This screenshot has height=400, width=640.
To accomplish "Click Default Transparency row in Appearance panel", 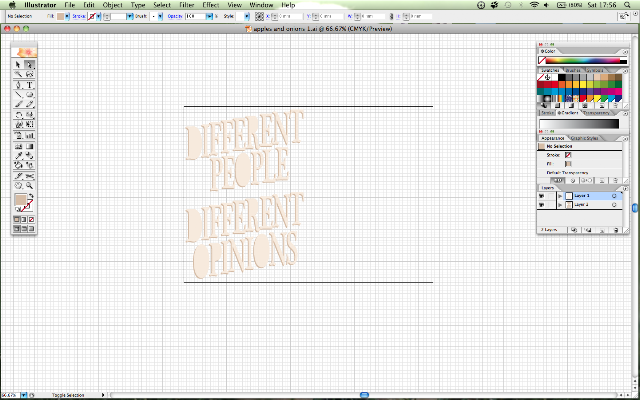I will click(x=580, y=173).
